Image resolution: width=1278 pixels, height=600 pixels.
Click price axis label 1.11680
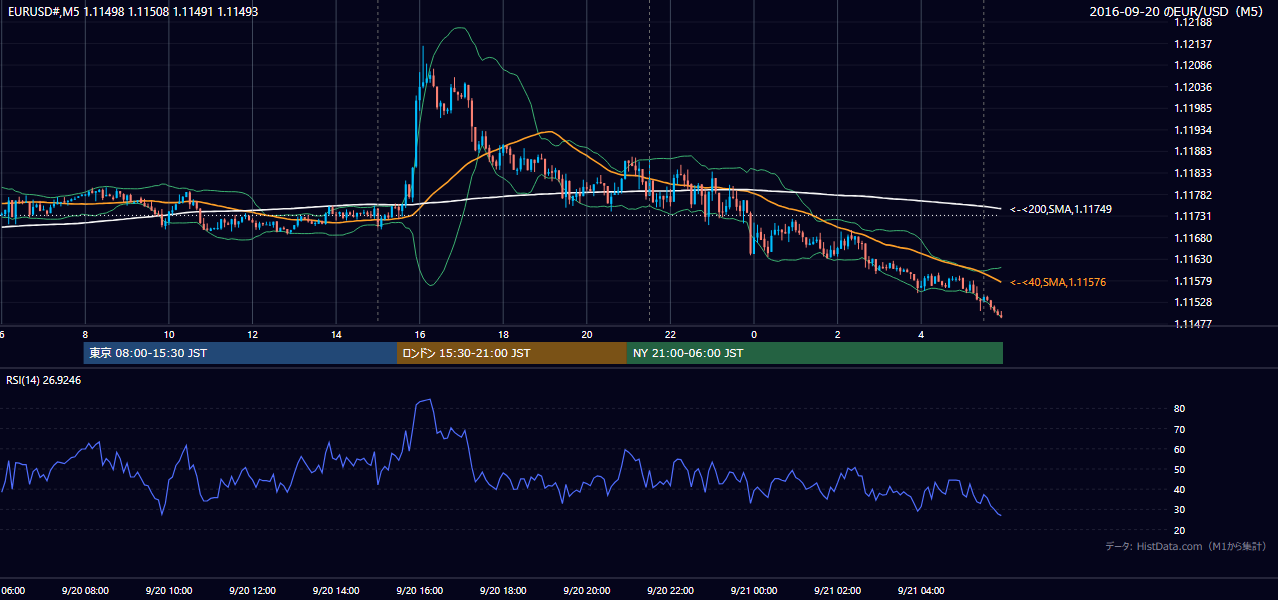[1195, 238]
